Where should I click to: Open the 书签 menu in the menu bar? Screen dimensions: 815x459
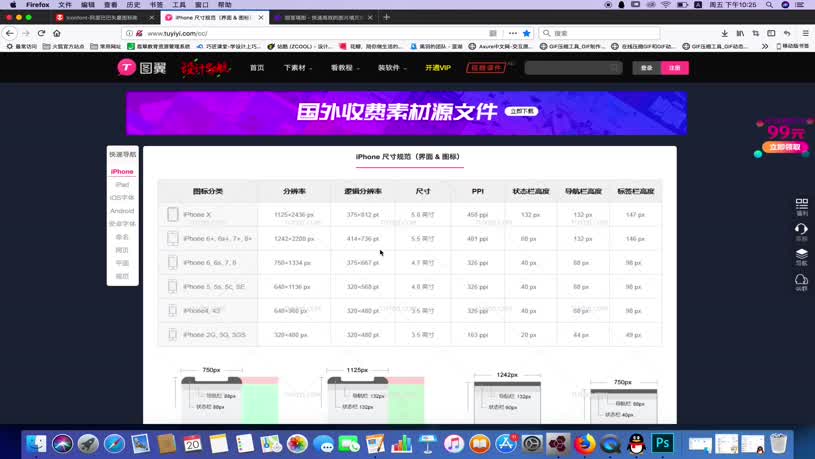coord(156,5)
